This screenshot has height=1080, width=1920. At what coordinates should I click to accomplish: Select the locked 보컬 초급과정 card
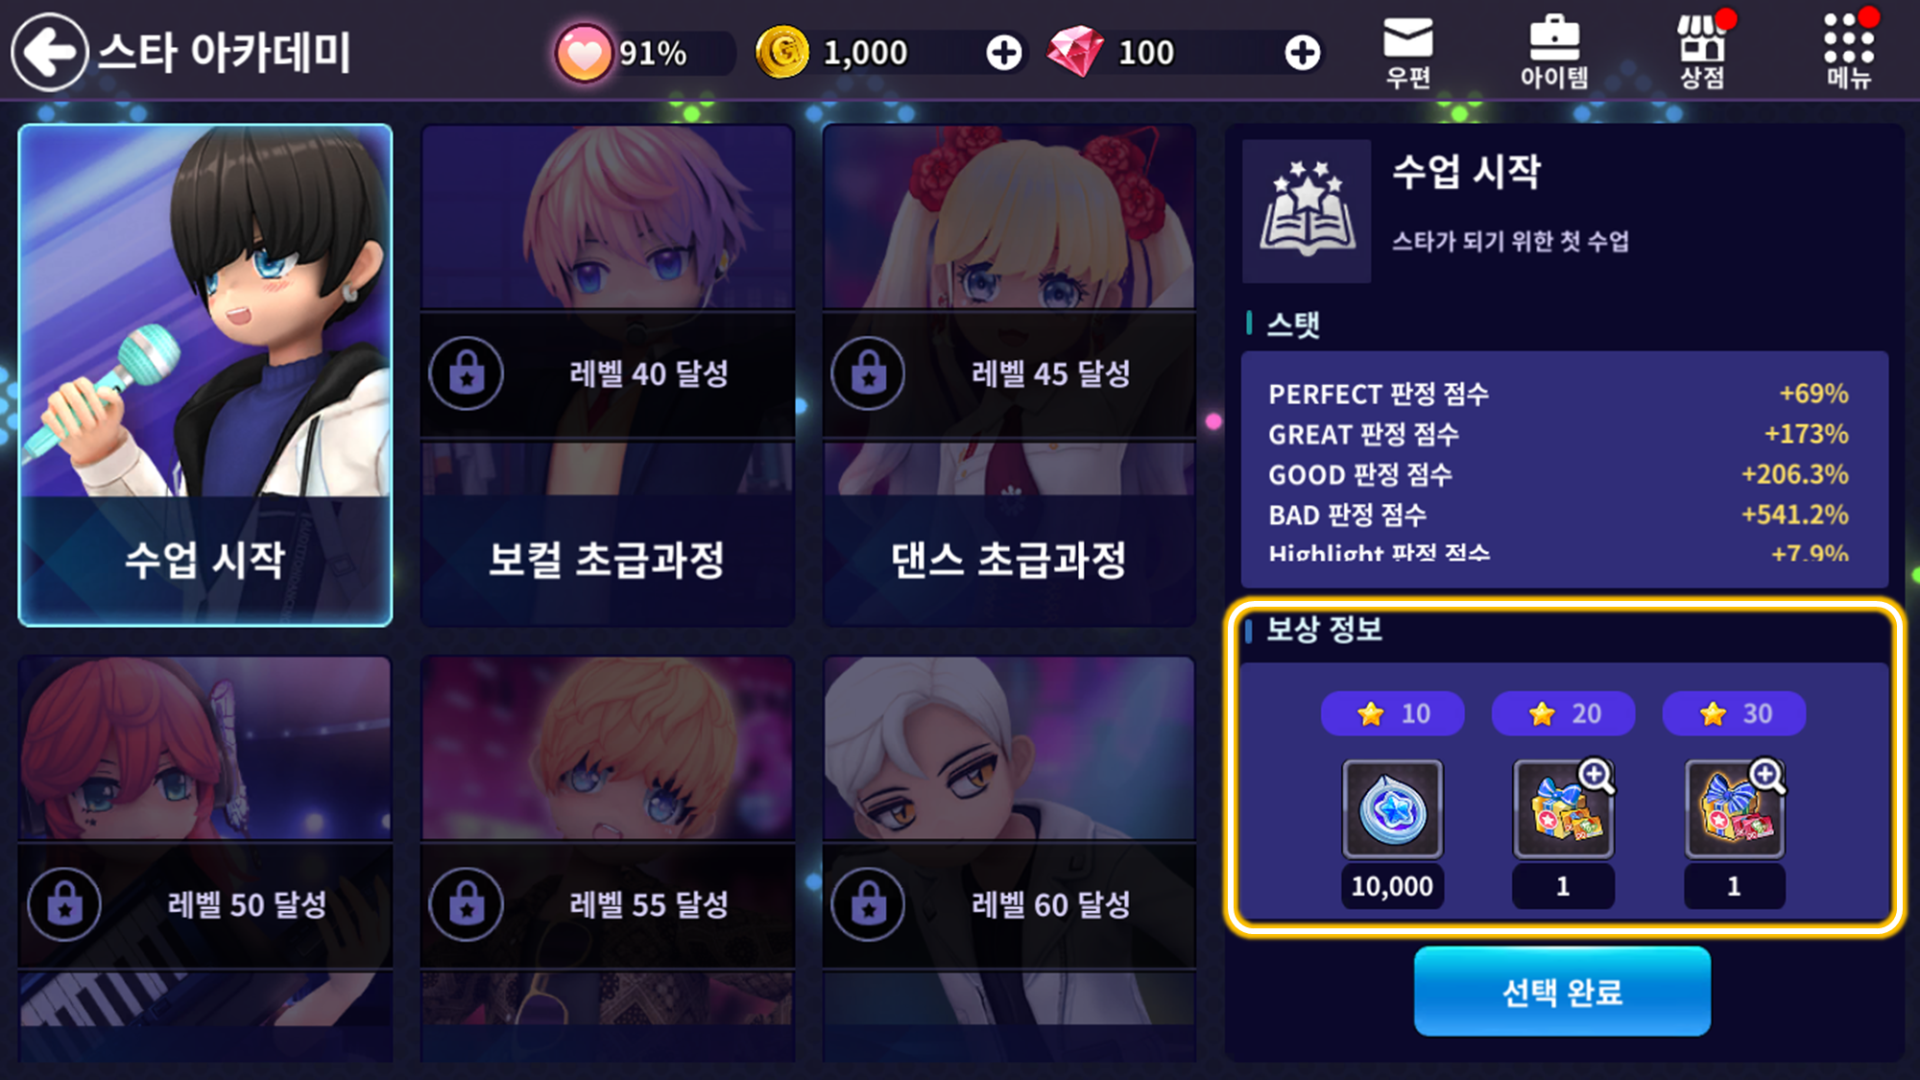607,375
